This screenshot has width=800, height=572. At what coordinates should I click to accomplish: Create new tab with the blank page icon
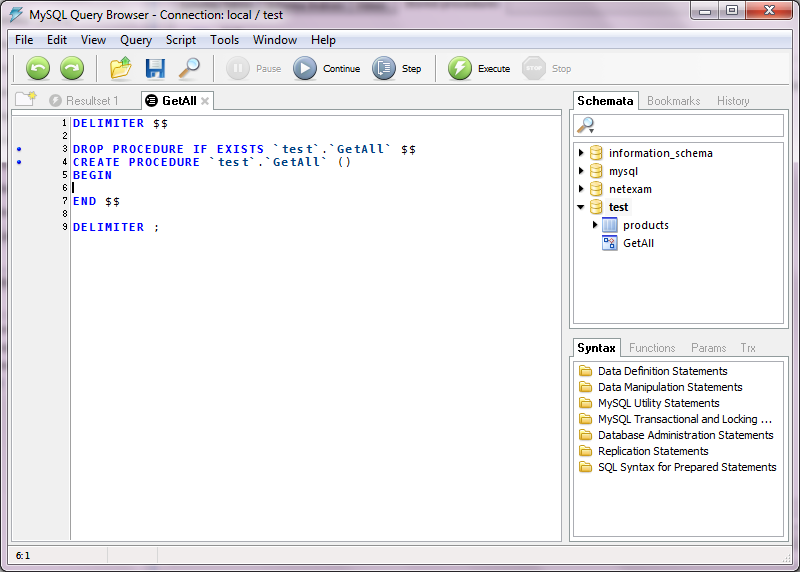pyautogui.click(x=26, y=98)
